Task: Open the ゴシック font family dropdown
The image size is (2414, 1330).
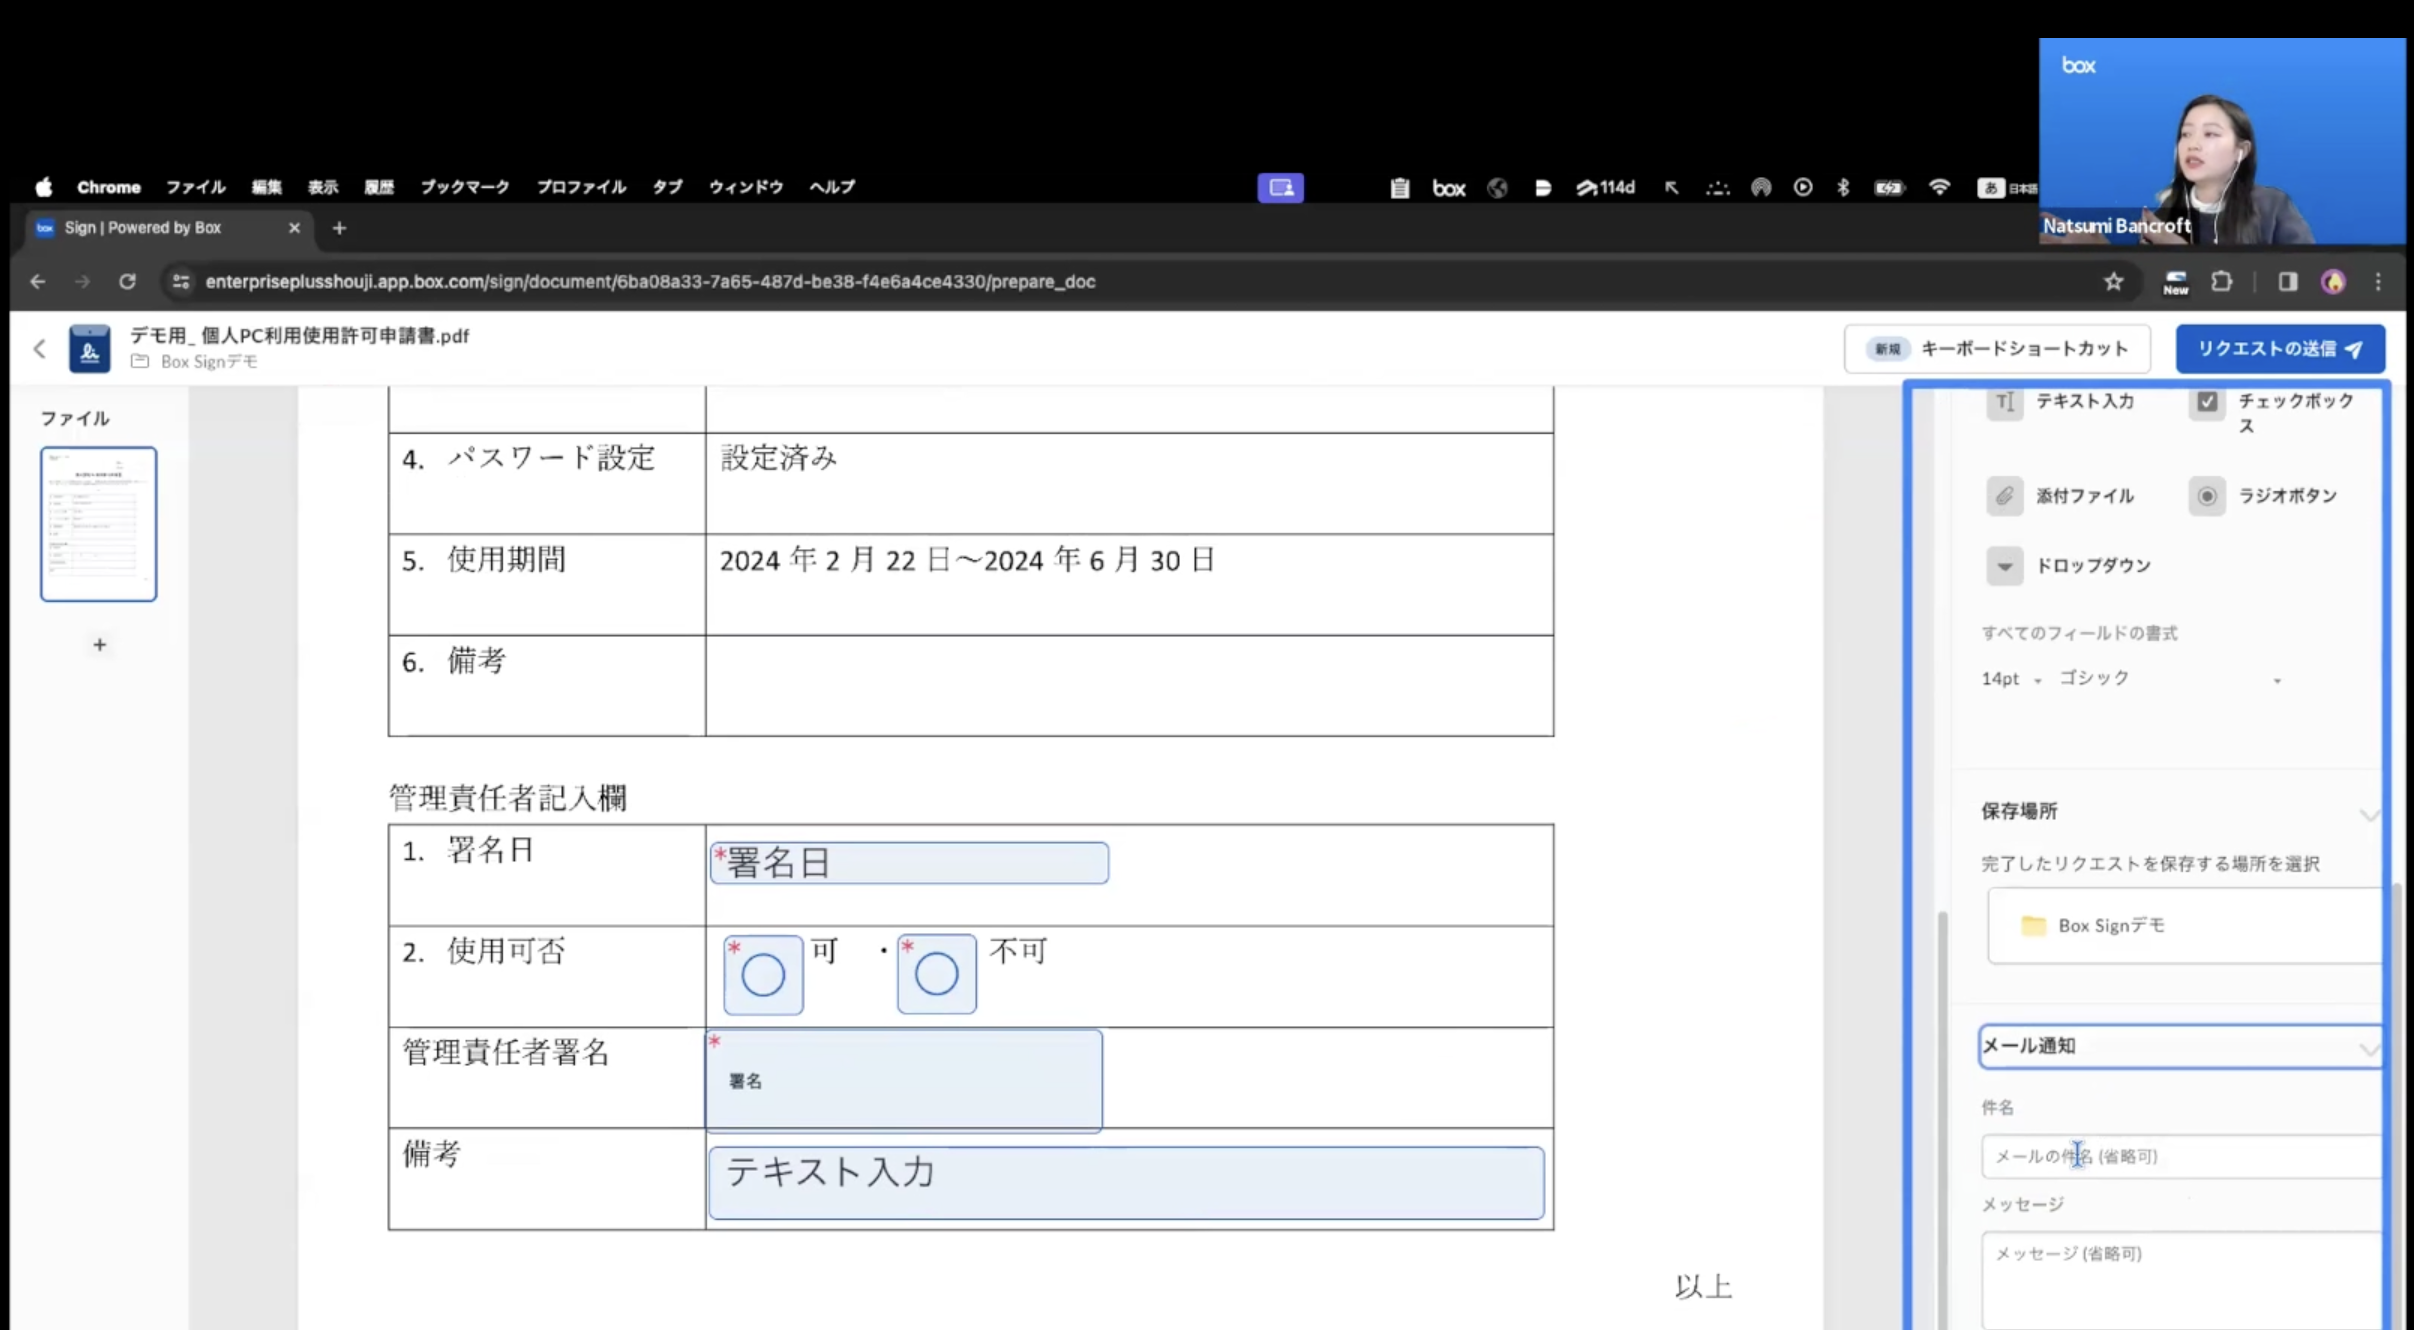Action: click(2170, 679)
